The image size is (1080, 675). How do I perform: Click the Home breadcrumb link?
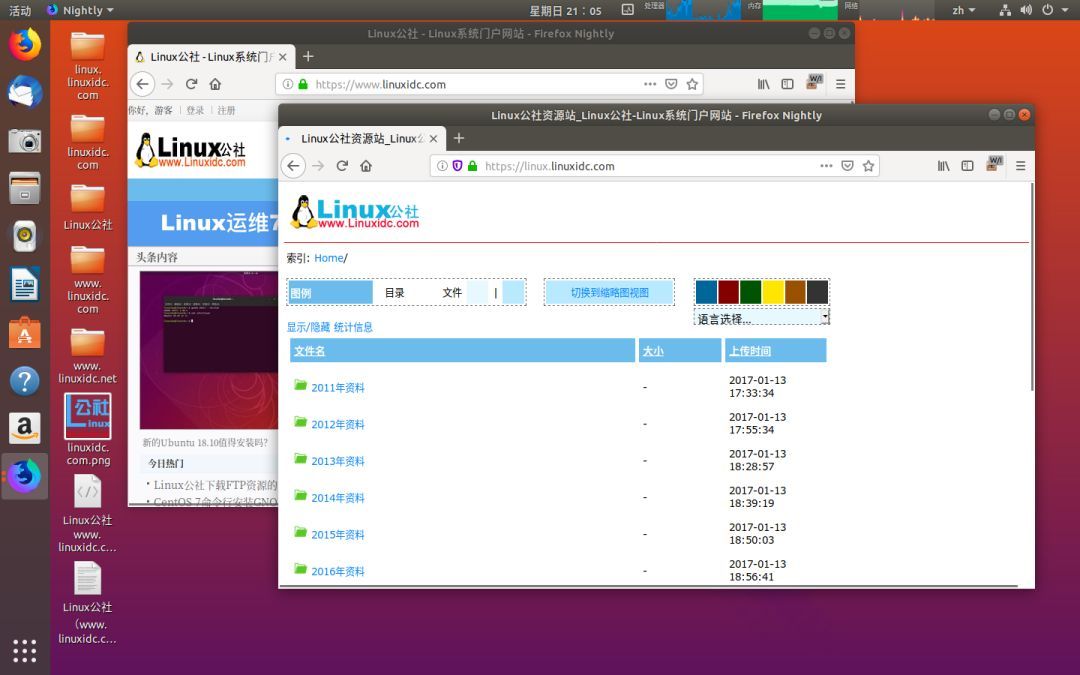click(x=329, y=258)
